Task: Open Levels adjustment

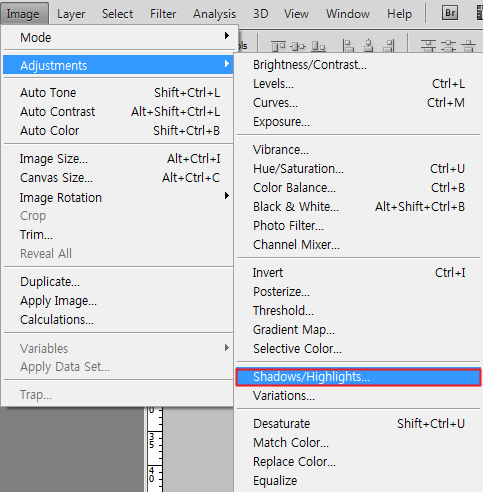Action: pos(358,84)
